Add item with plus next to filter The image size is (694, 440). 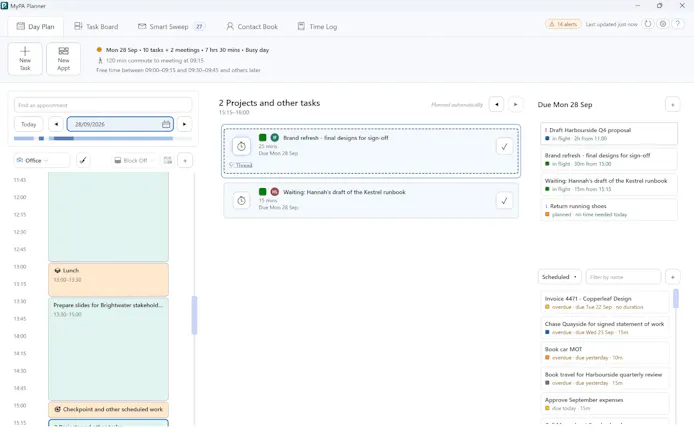coord(673,277)
